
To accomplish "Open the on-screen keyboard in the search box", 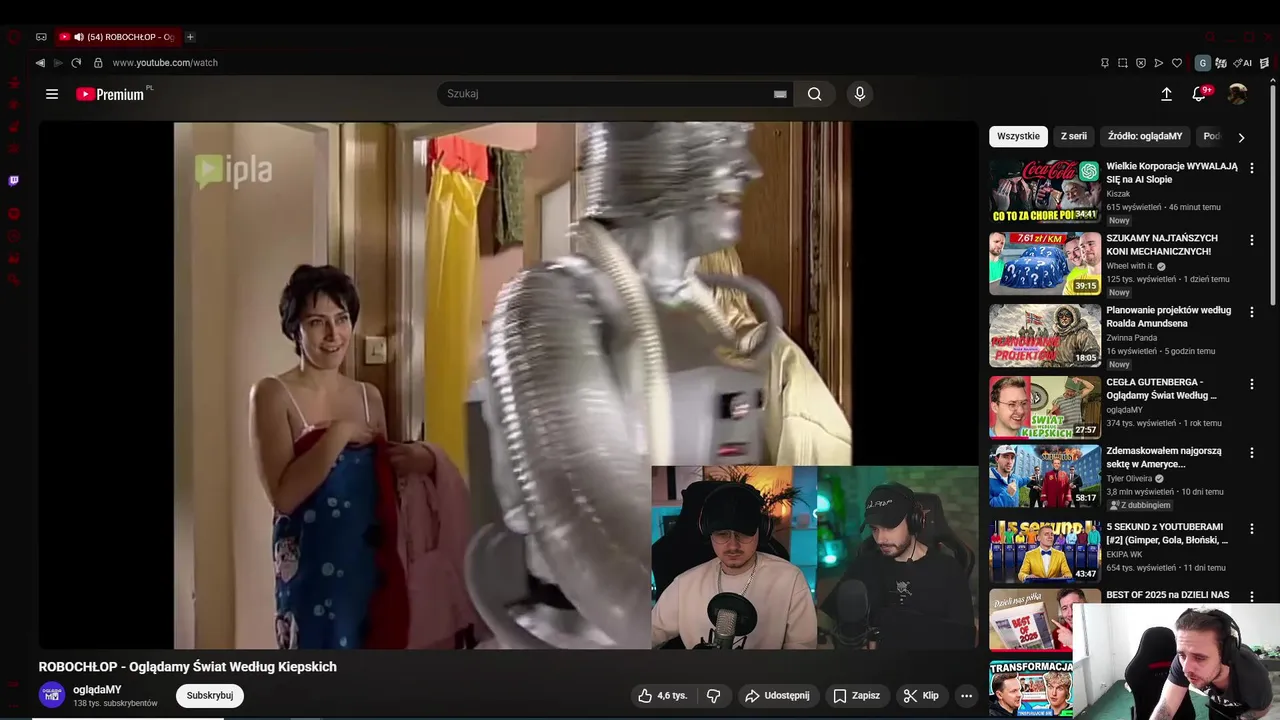I will 780,94.
